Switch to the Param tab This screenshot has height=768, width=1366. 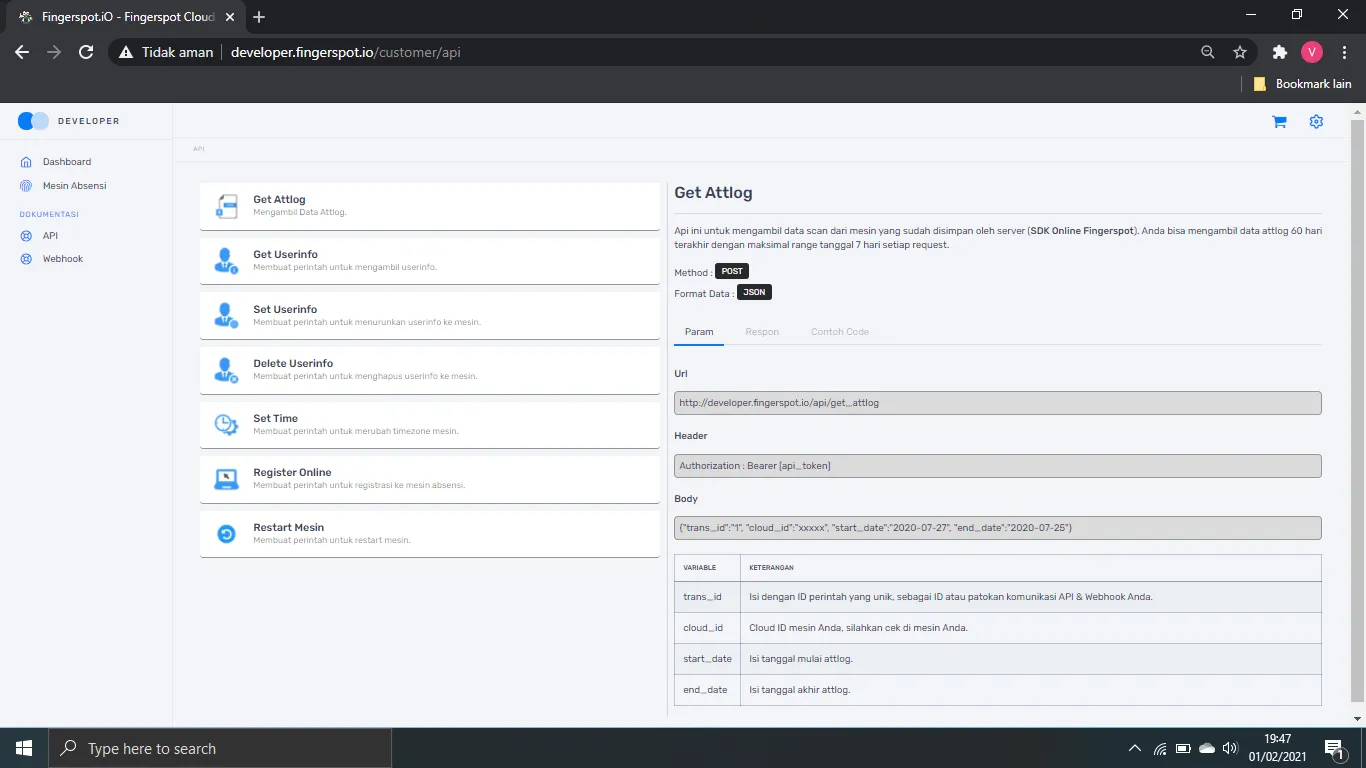pyautogui.click(x=699, y=332)
